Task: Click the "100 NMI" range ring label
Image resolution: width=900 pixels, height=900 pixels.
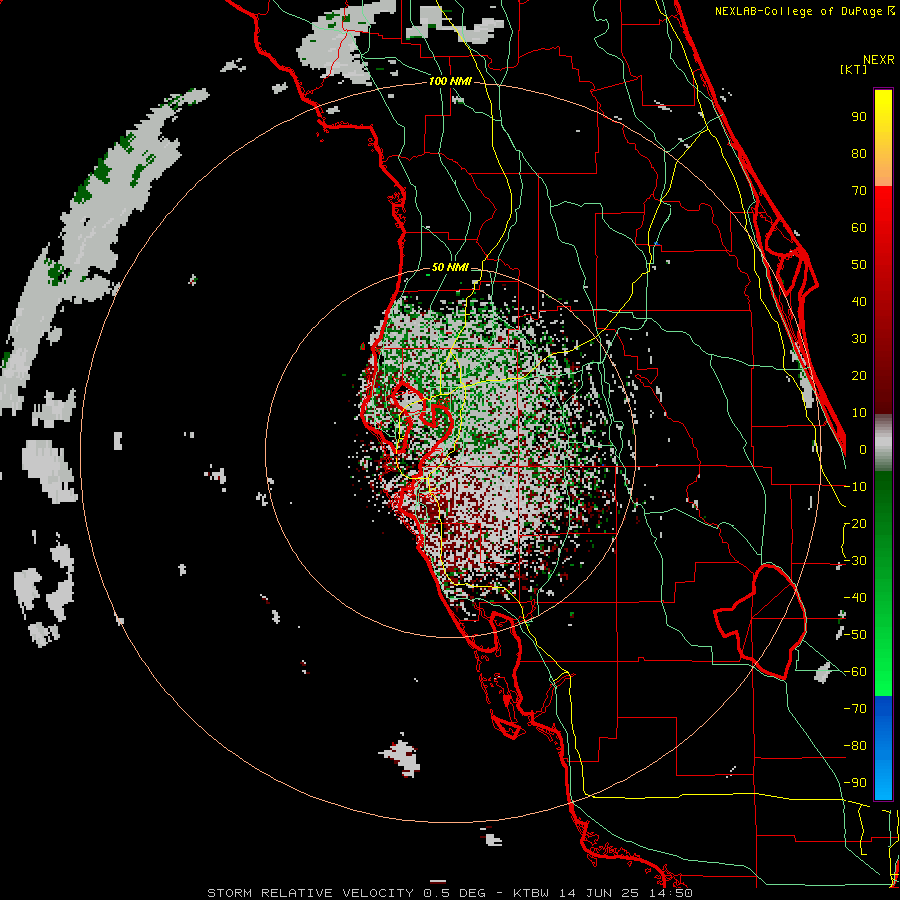Action: pos(450,81)
